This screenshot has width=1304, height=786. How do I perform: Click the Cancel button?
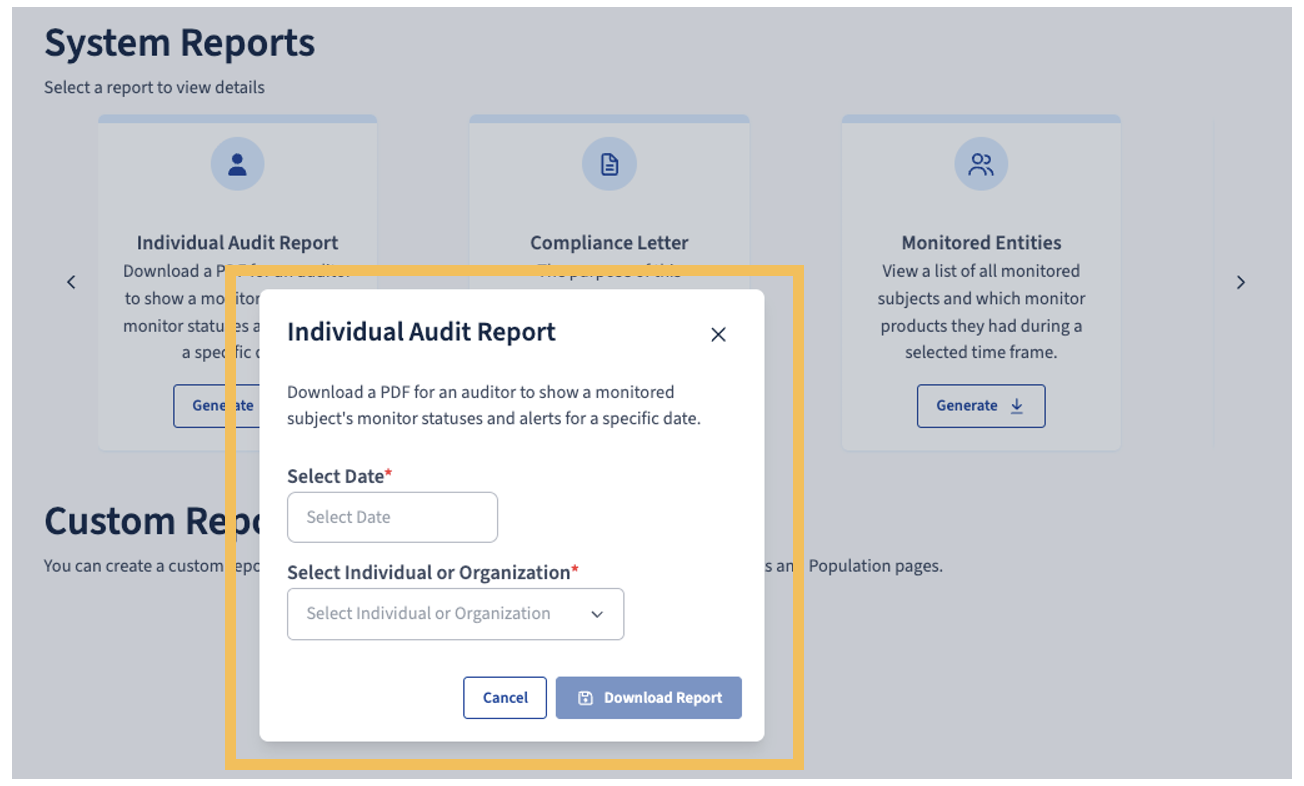(505, 698)
